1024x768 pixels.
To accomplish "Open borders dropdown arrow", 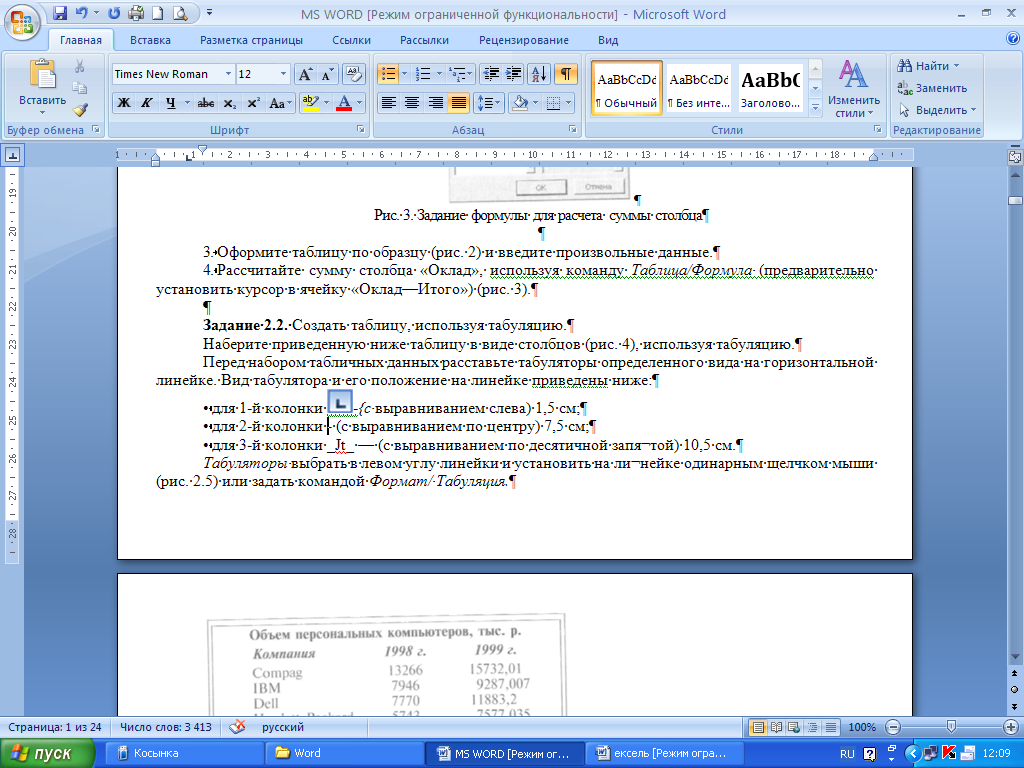I will (x=569, y=103).
